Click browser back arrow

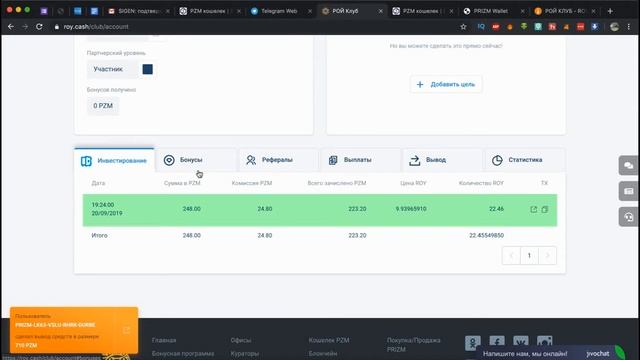point(11,27)
